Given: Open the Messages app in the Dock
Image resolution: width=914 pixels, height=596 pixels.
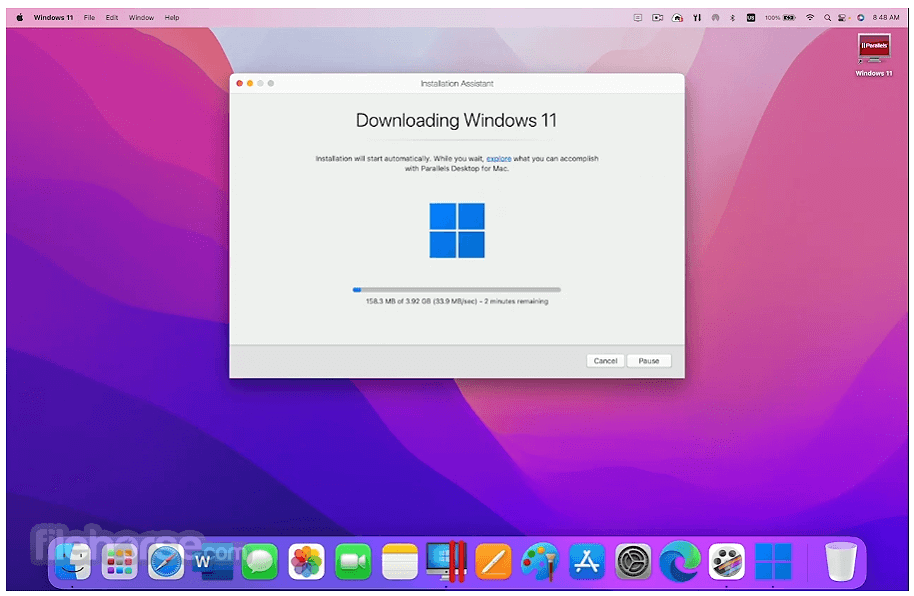Looking at the screenshot, I should click(259, 562).
